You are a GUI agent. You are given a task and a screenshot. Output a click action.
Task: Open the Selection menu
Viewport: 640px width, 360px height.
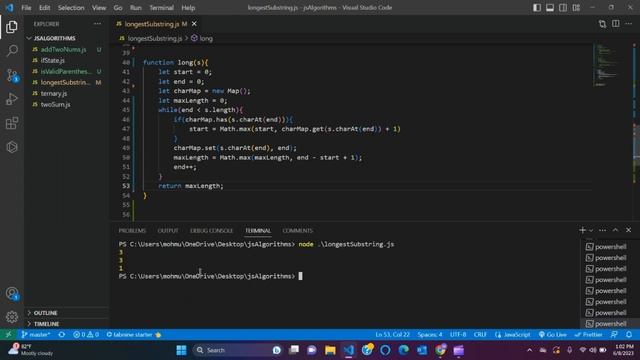click(71, 8)
